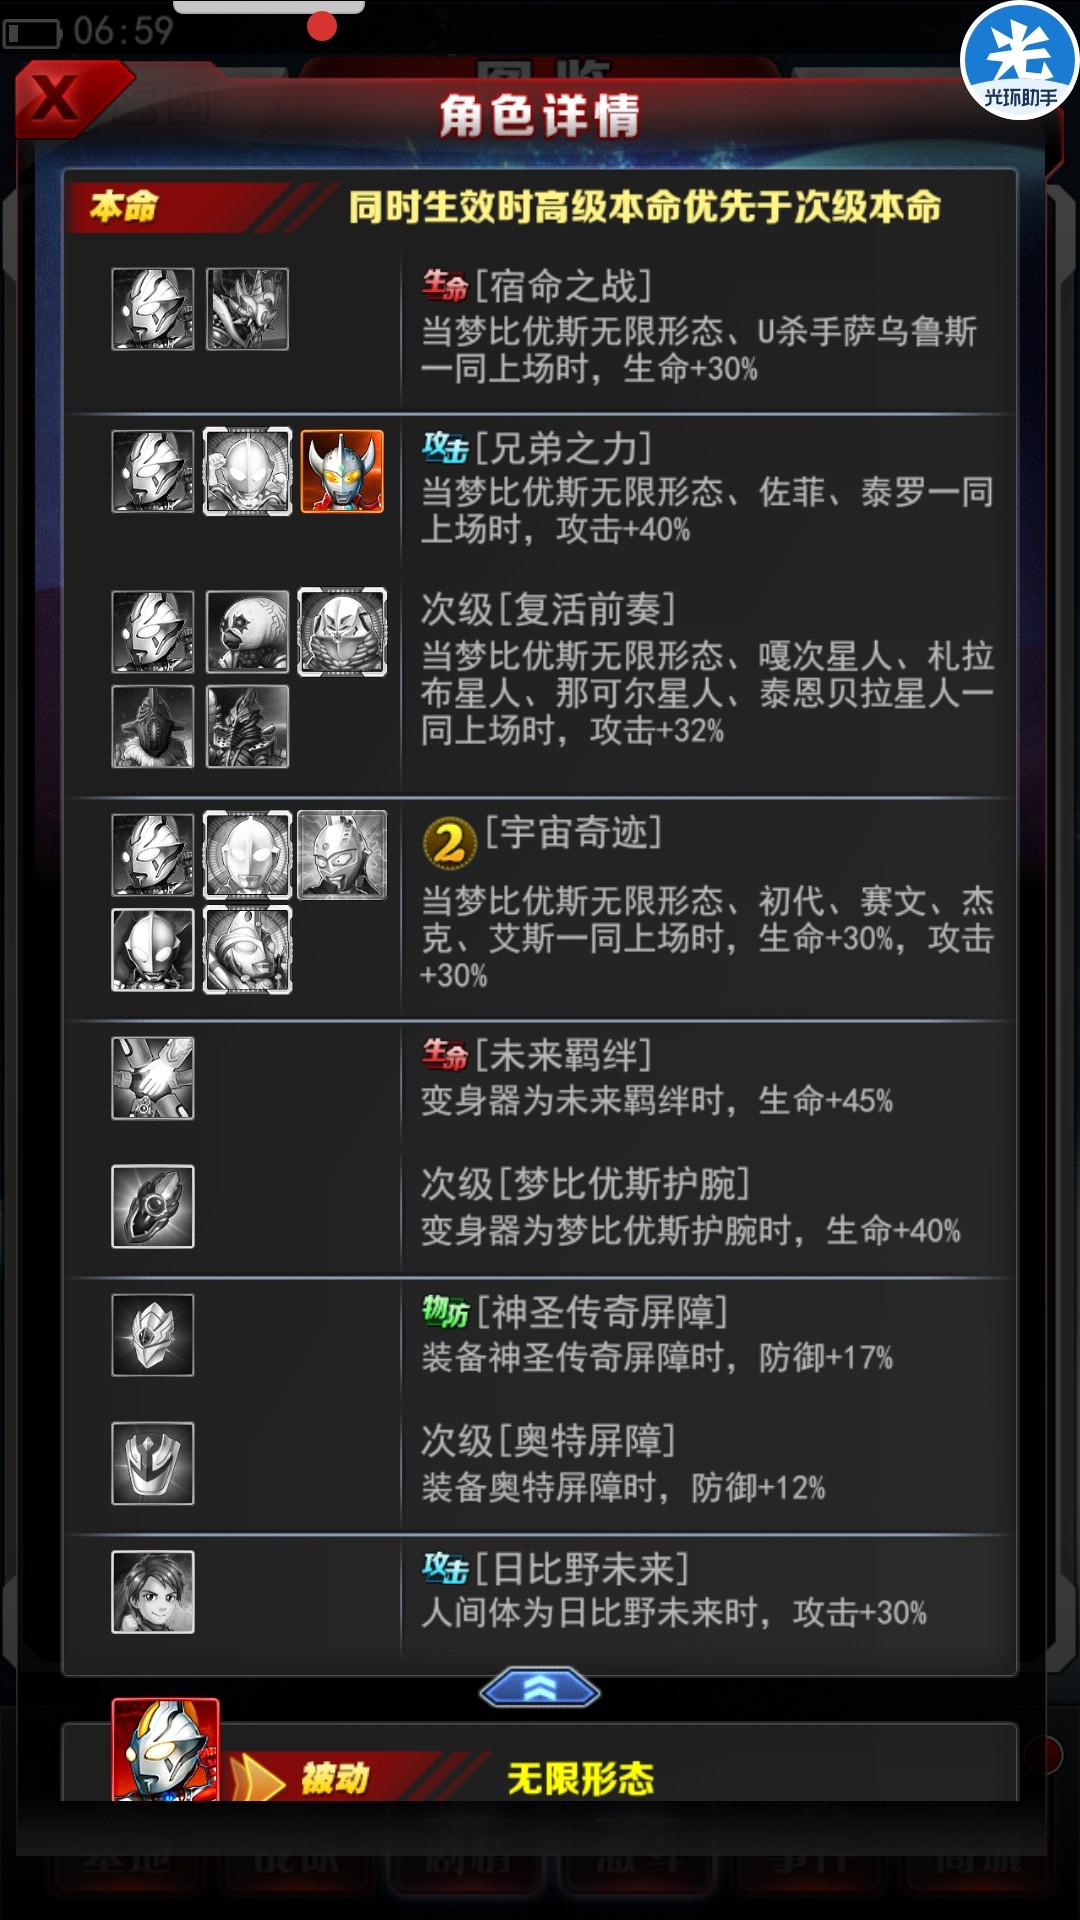This screenshot has width=1080, height=1920.
Task: Select the 奥特屏障 shield icon
Action: tap(153, 1463)
